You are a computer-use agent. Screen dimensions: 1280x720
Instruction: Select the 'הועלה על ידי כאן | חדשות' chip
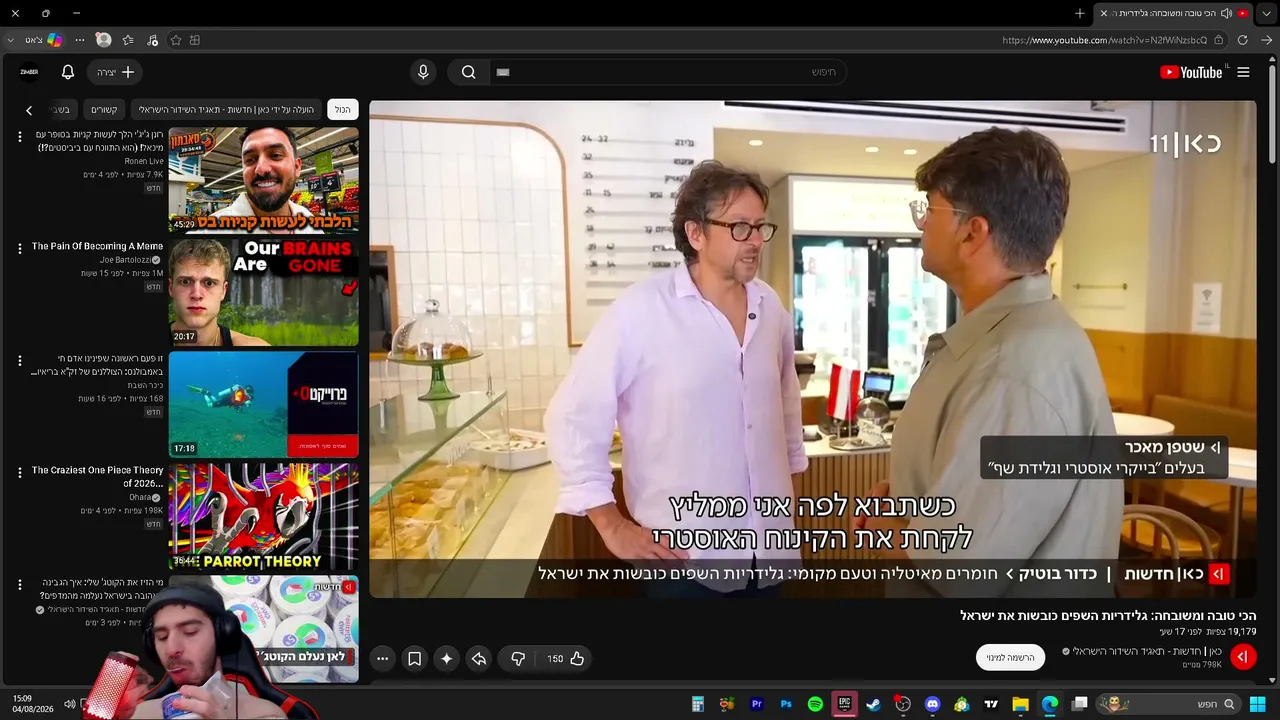226,110
